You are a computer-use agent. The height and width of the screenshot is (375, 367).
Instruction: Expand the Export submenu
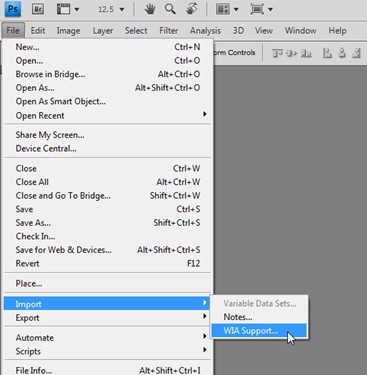click(x=108, y=318)
